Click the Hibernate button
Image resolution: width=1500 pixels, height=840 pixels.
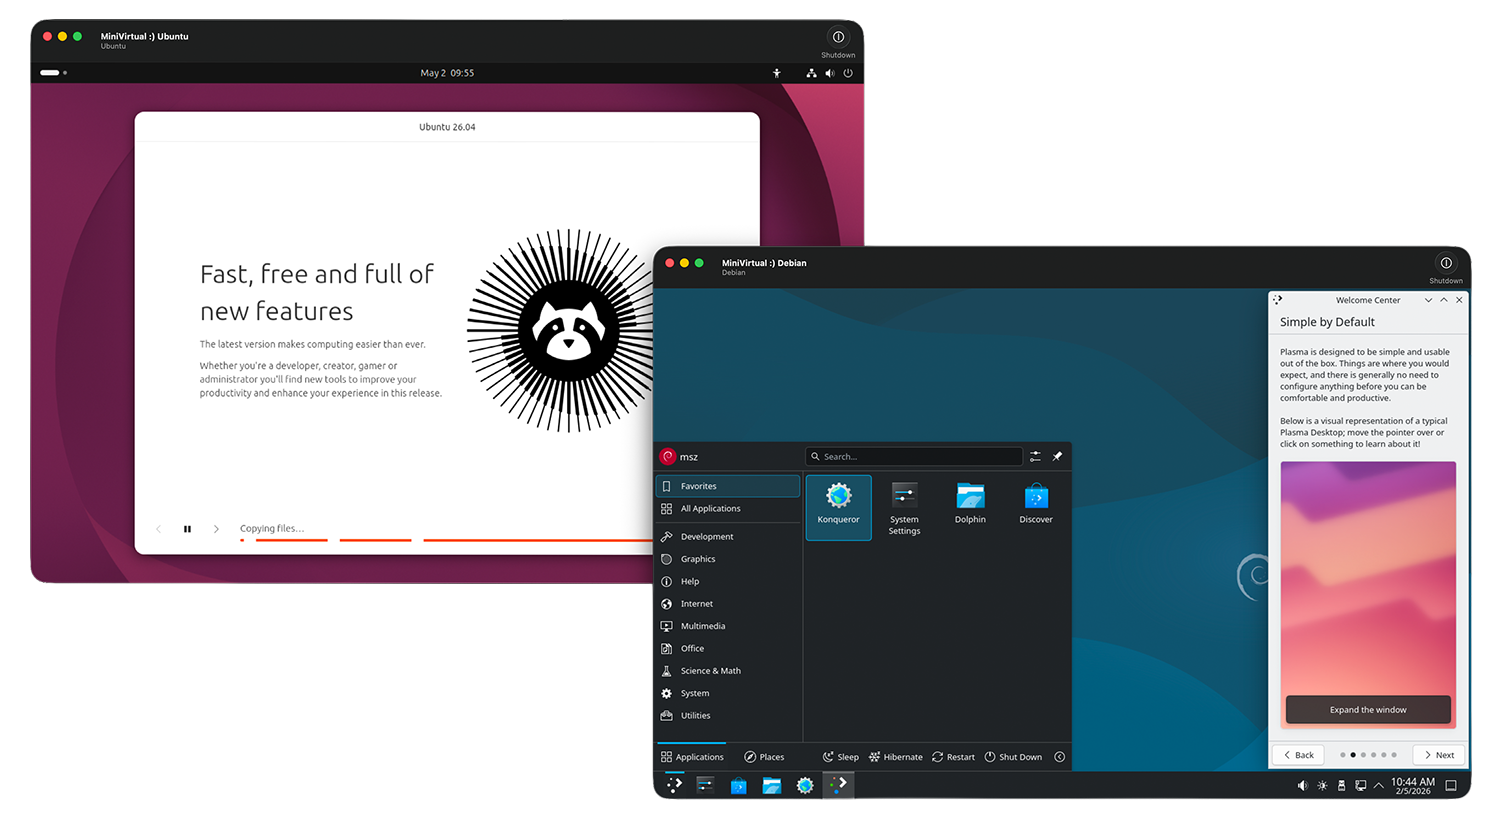pos(896,757)
